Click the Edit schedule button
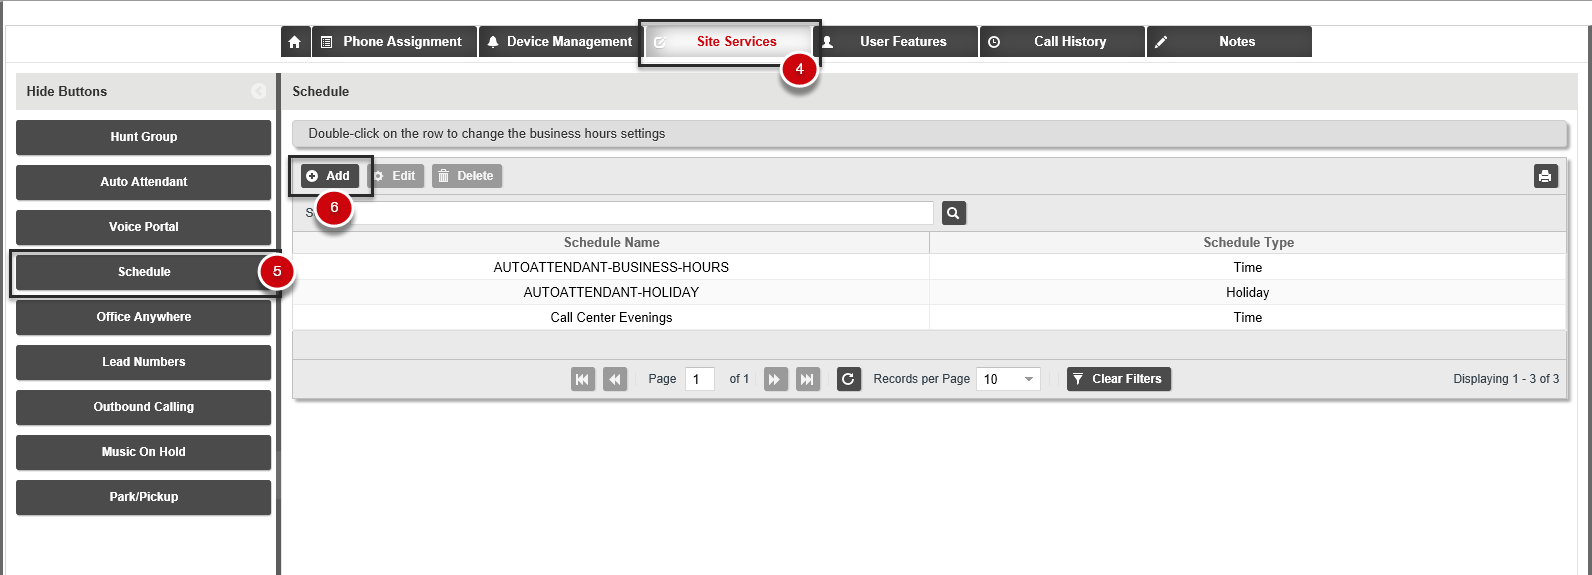 [x=395, y=176]
